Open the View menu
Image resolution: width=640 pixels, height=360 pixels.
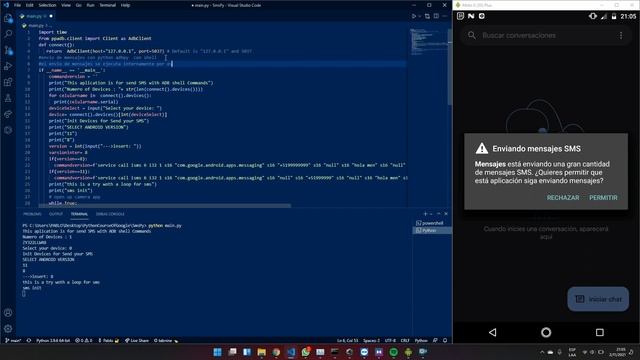coord(66,5)
